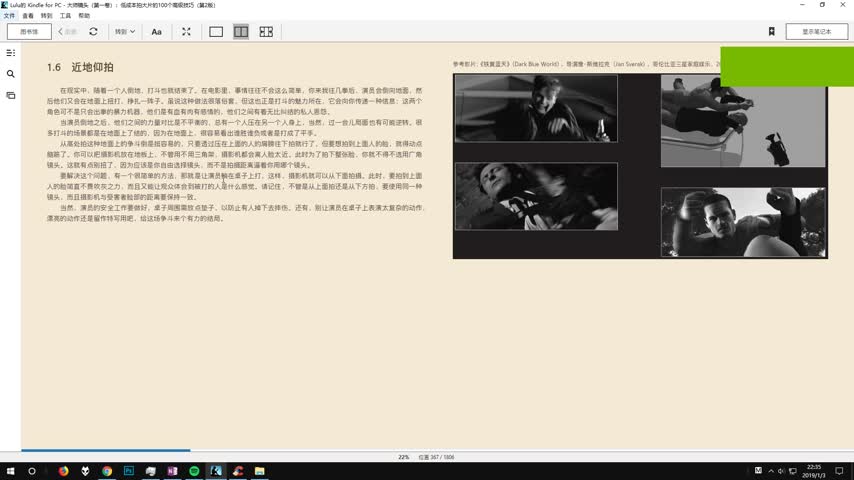Open the 图书馆 (Library) button

(x=29, y=32)
